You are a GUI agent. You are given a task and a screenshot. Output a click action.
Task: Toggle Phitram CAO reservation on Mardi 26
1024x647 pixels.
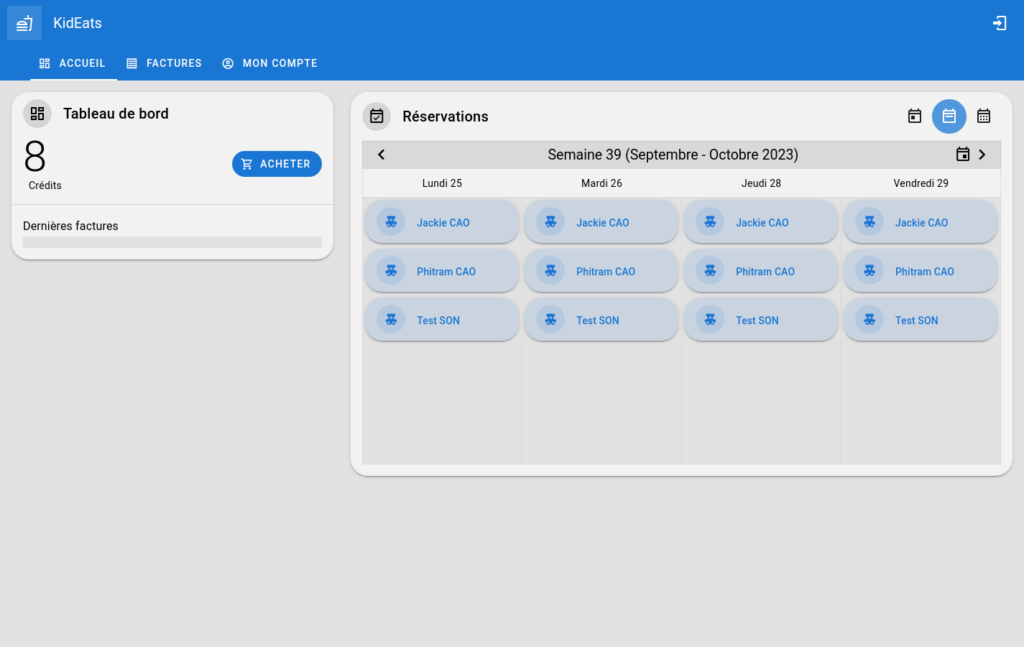601,271
